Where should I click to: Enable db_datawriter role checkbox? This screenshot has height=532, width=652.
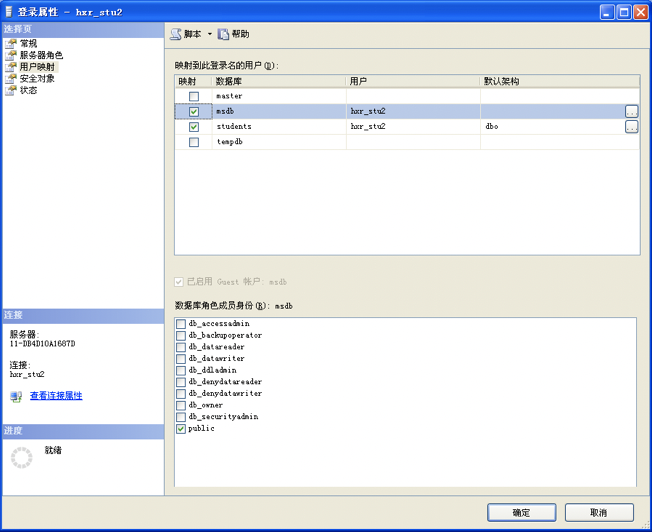(x=181, y=359)
